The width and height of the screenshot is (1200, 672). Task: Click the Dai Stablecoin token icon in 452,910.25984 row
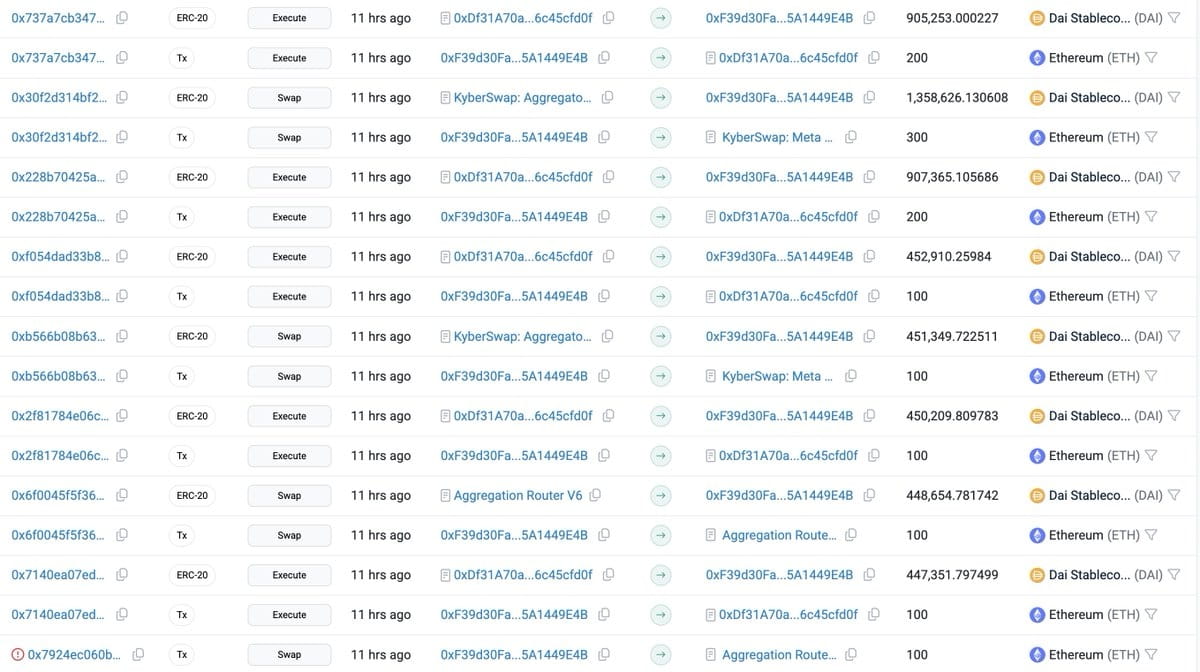[x=1038, y=257]
